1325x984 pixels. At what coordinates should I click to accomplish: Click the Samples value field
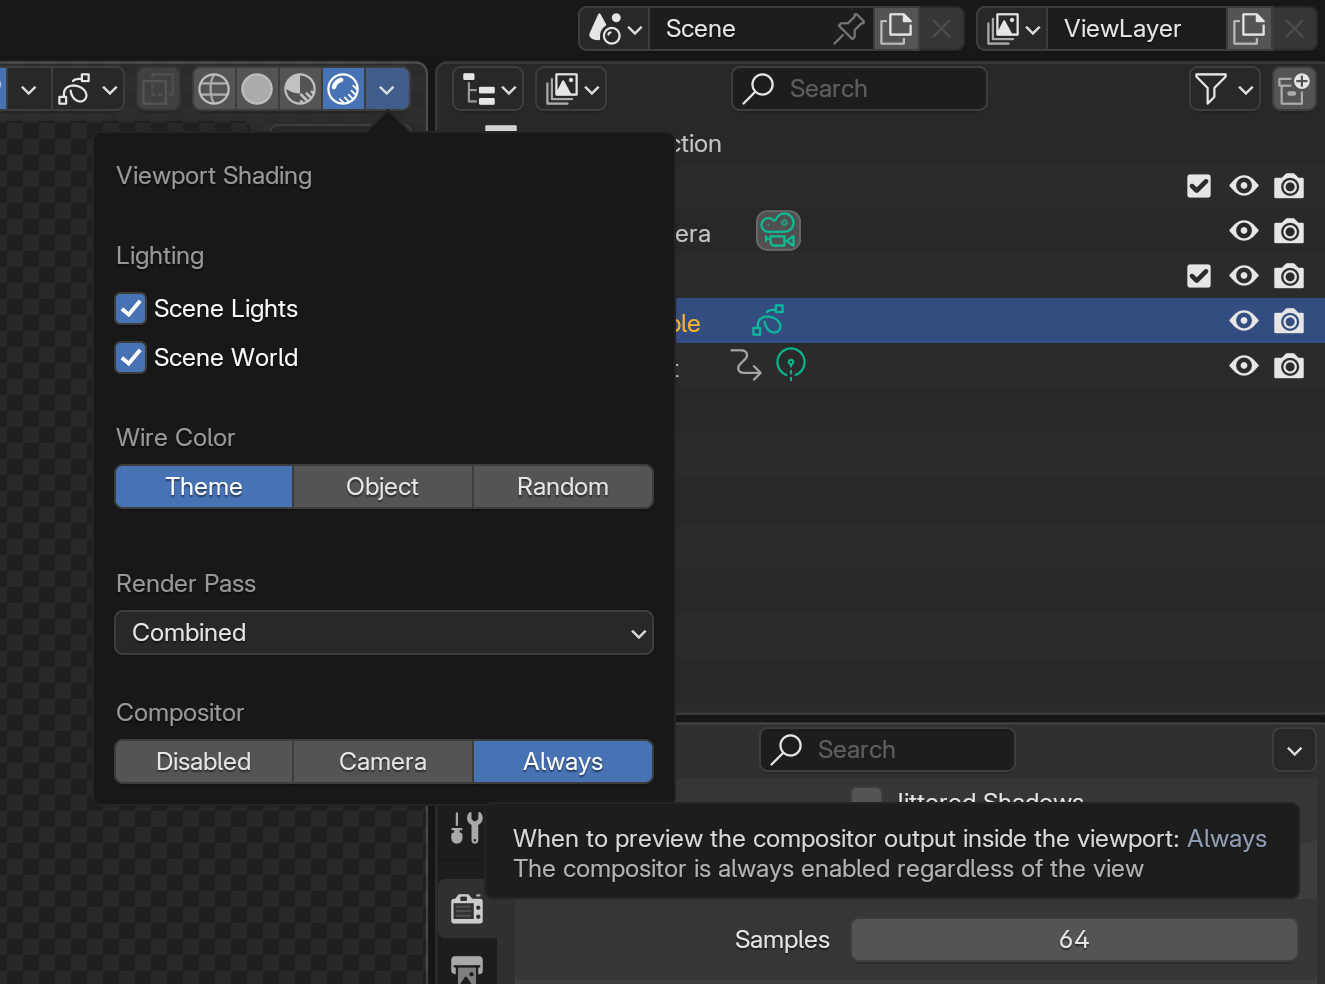coord(1074,940)
